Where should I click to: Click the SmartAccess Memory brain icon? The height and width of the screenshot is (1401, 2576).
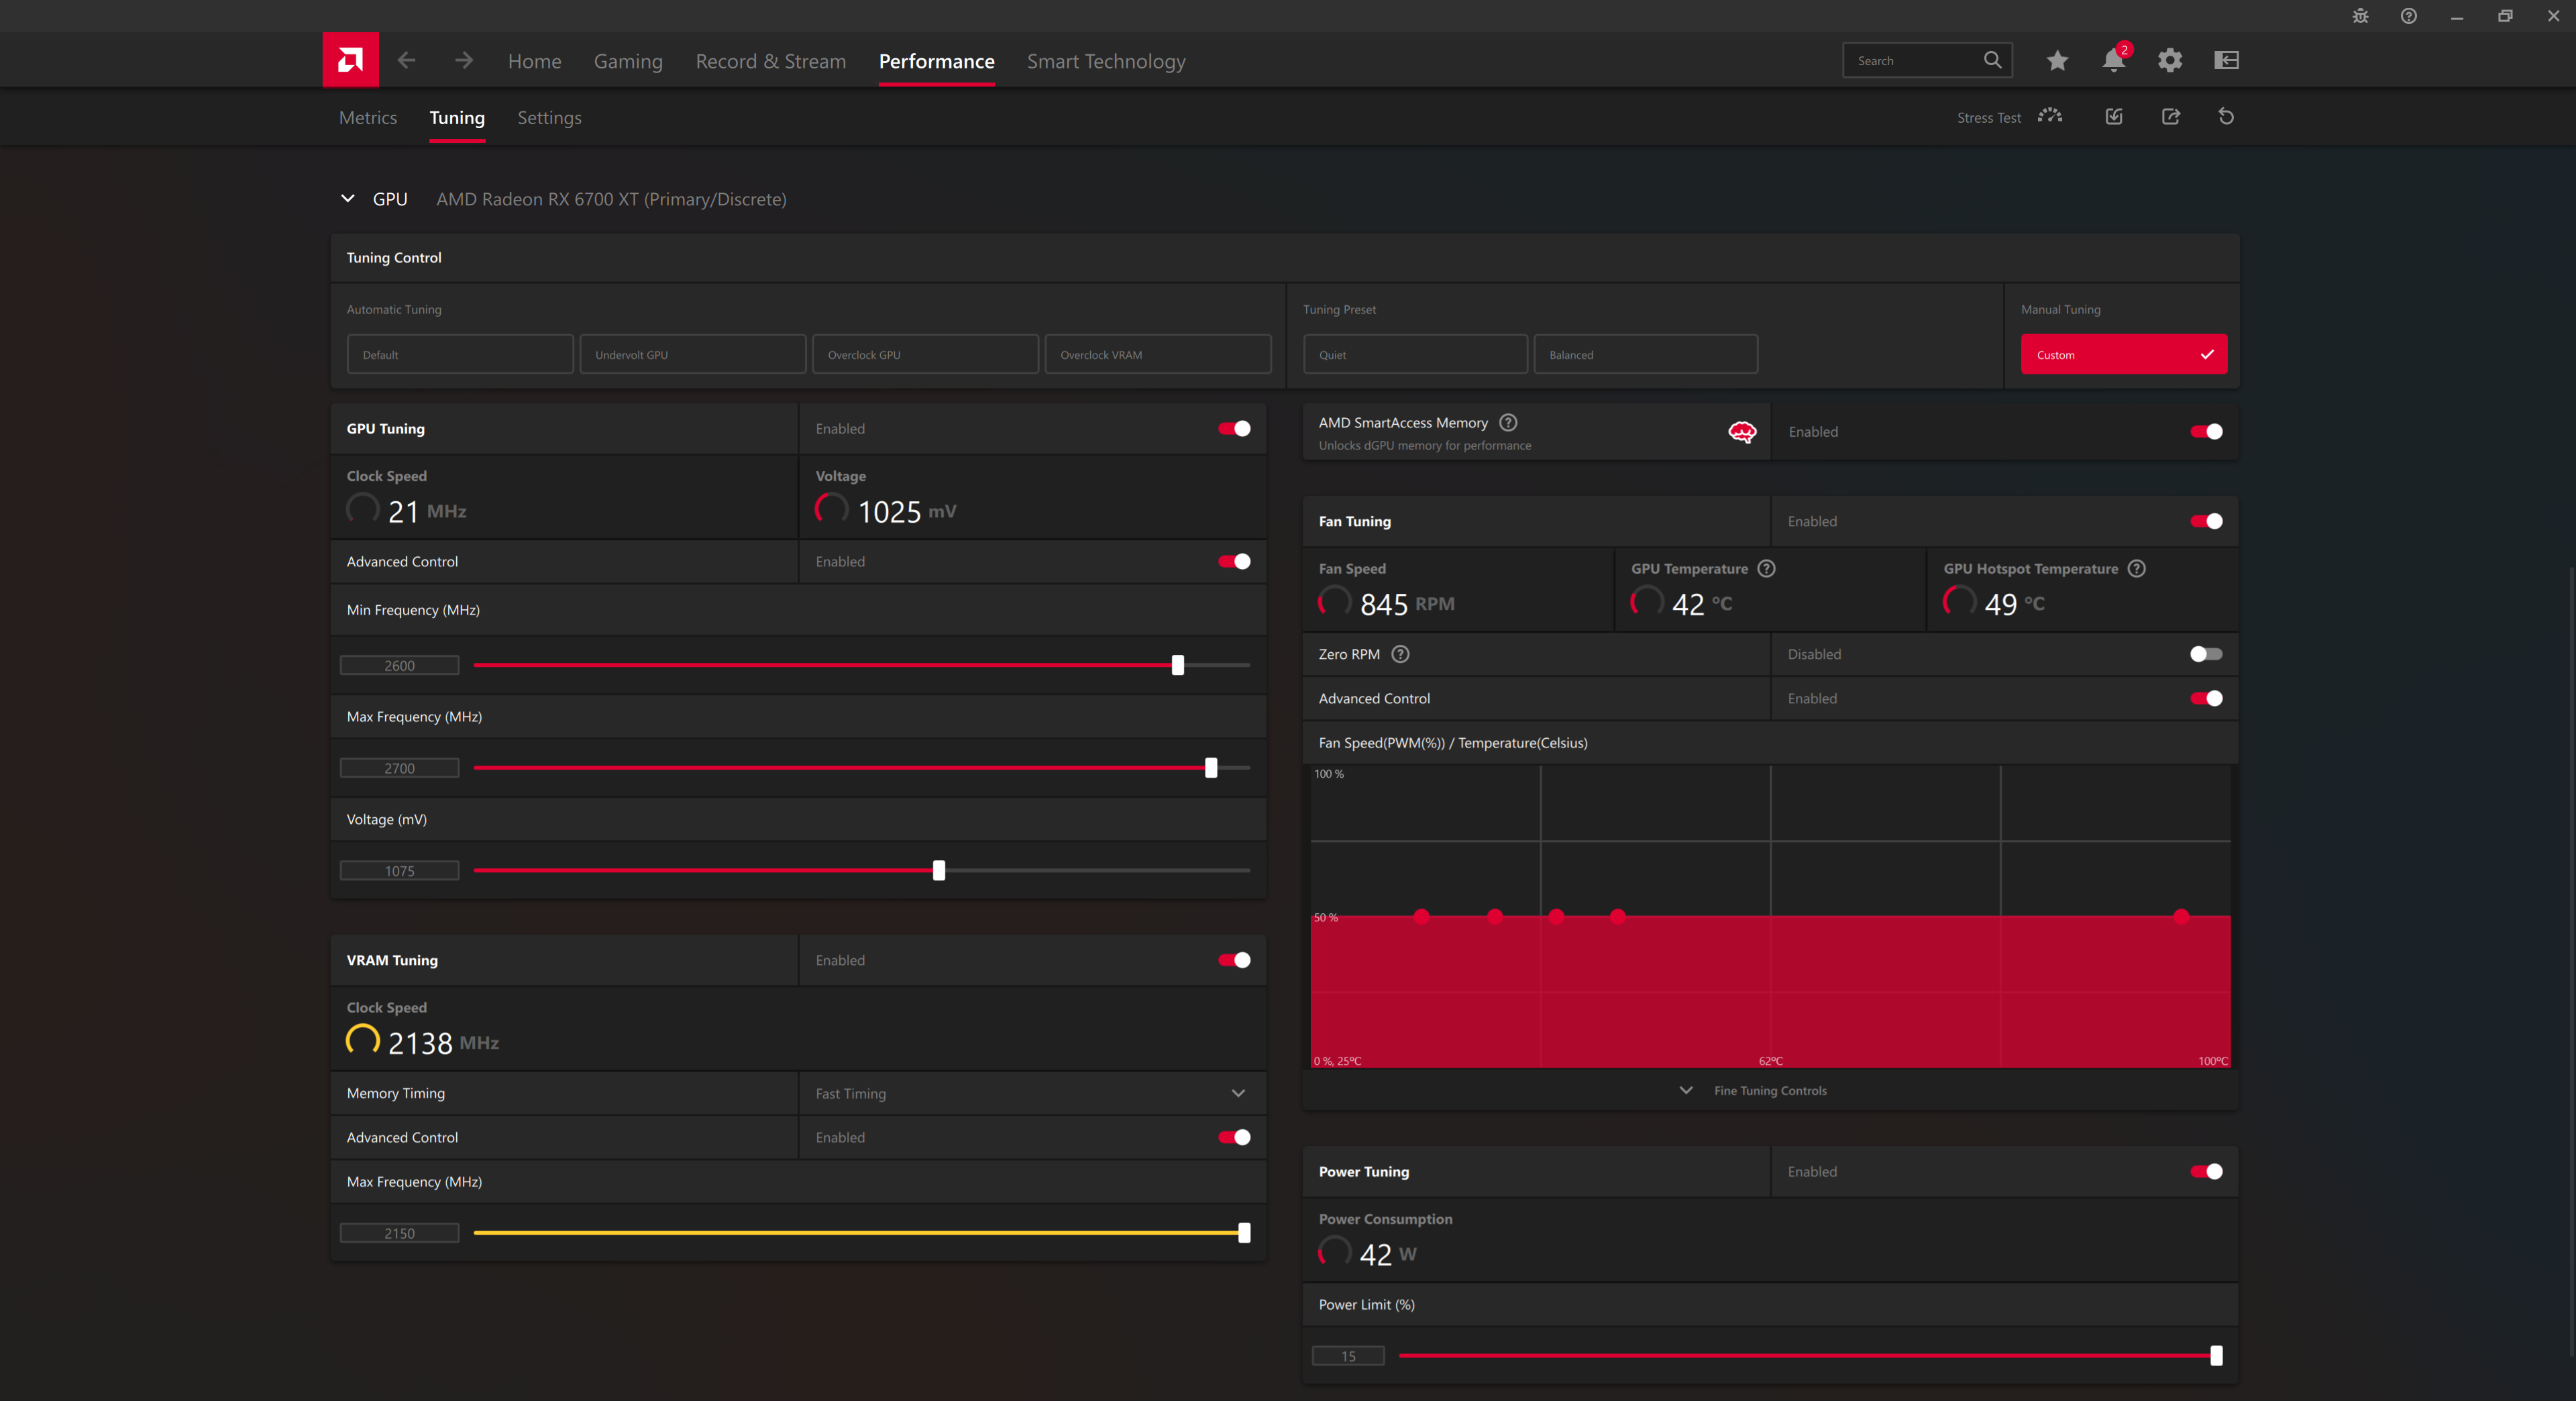[x=1742, y=431]
